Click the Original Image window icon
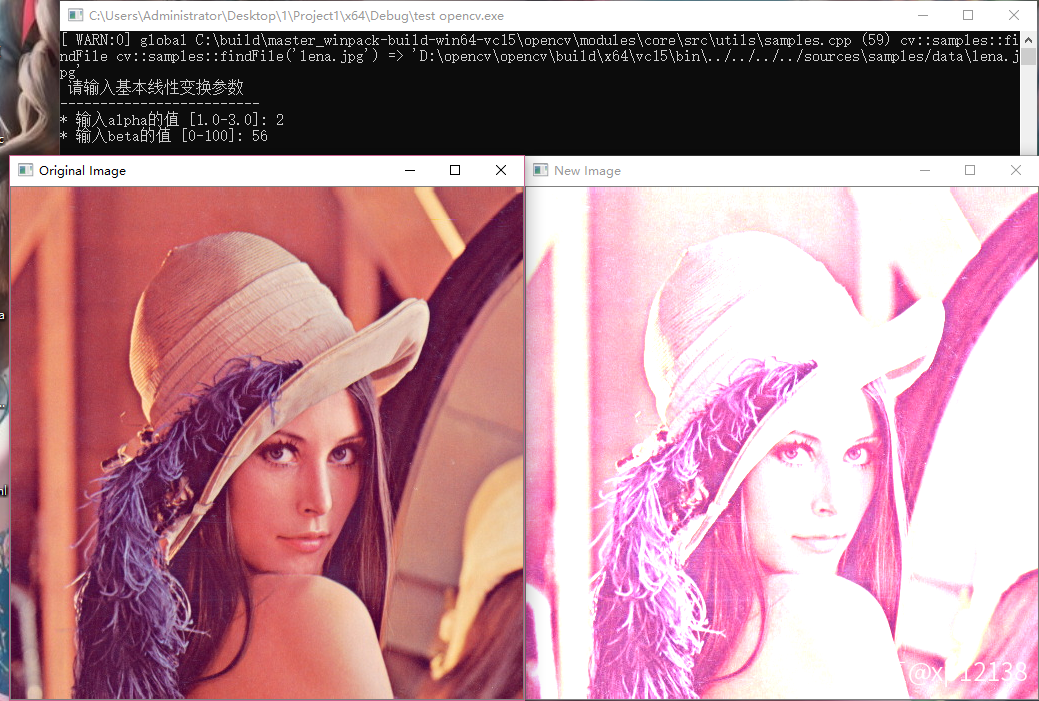 click(26, 170)
